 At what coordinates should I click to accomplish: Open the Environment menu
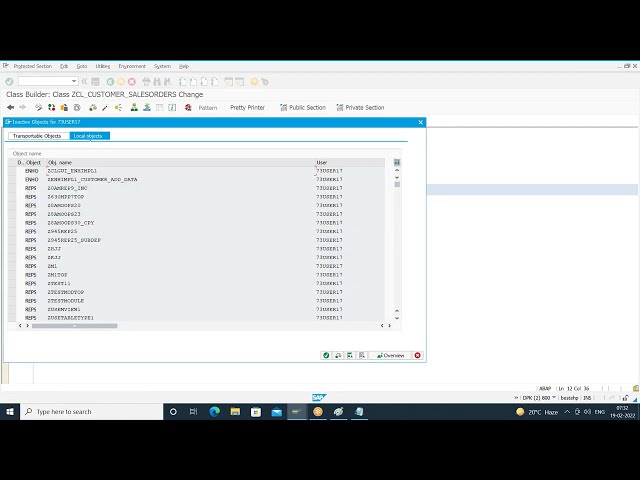click(132, 66)
